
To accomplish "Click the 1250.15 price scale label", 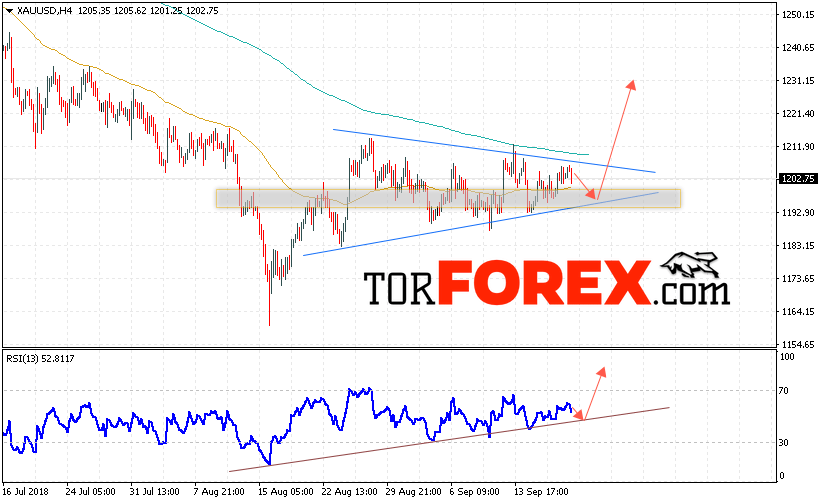I will [798, 15].
